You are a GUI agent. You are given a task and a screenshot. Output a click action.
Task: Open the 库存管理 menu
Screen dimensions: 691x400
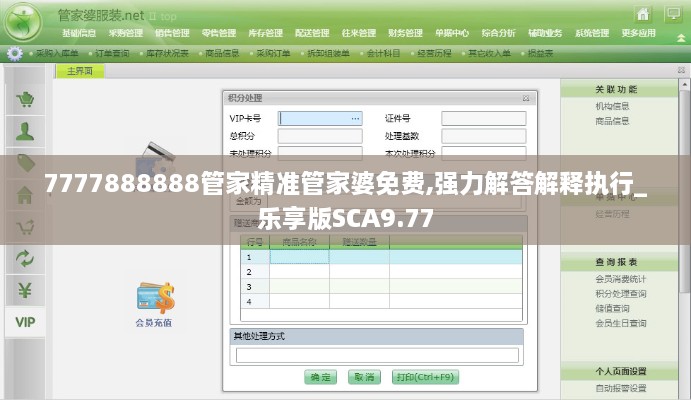coord(266,33)
